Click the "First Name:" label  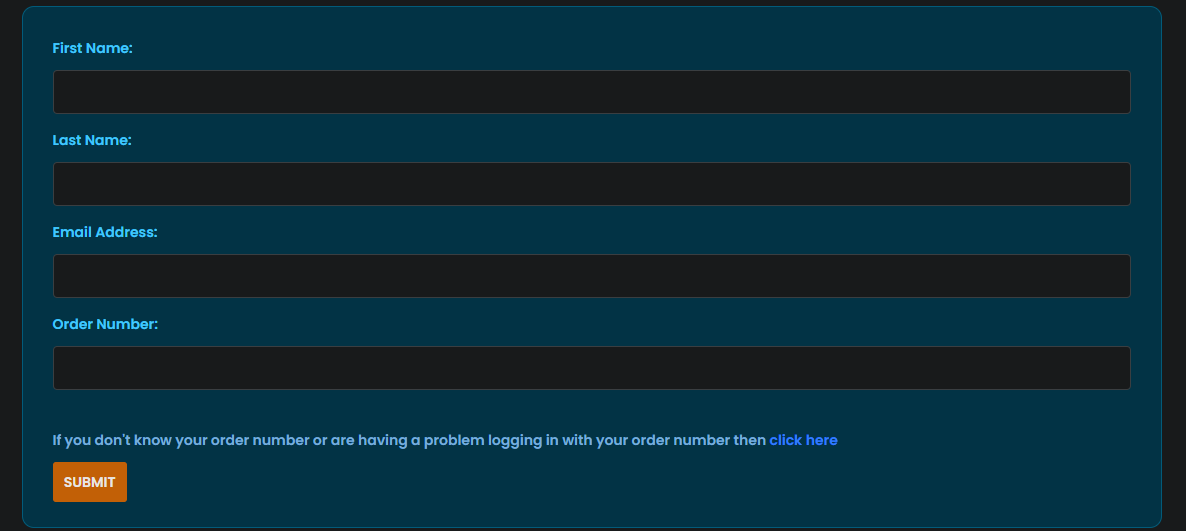92,48
